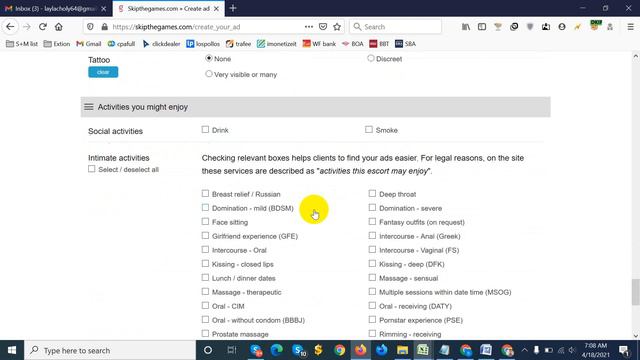Screen dimensions: 640x360
Task: Select Very visible or many tattoo option
Action: (209, 74)
